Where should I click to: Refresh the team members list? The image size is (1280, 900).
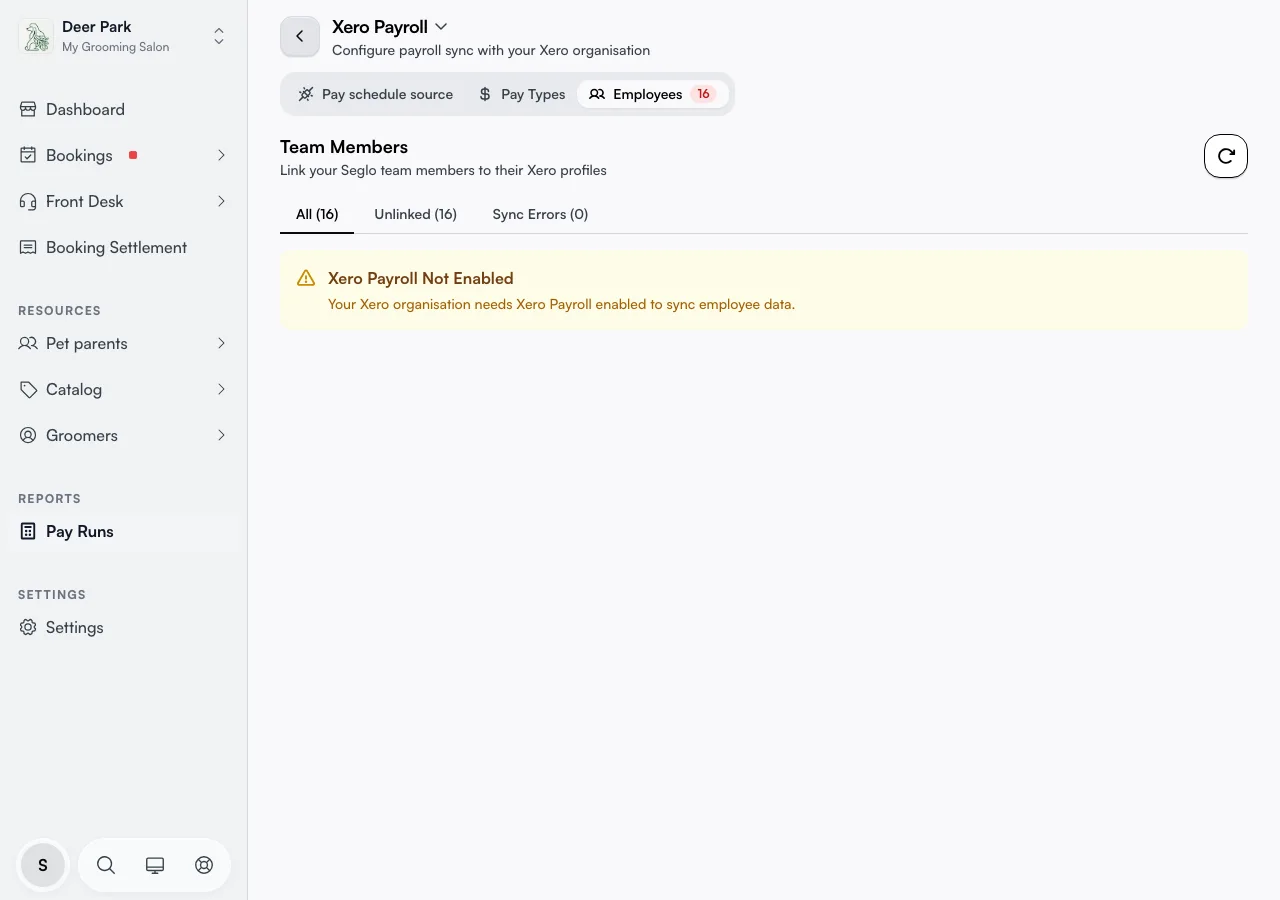(x=1226, y=156)
